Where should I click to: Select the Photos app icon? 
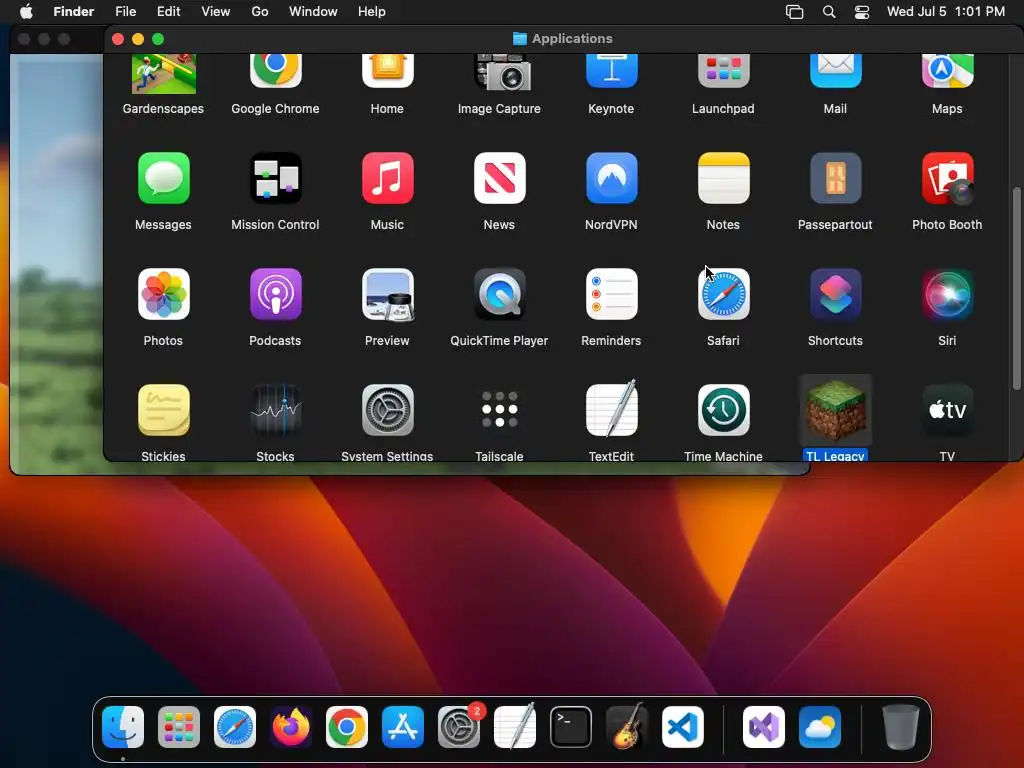163,294
